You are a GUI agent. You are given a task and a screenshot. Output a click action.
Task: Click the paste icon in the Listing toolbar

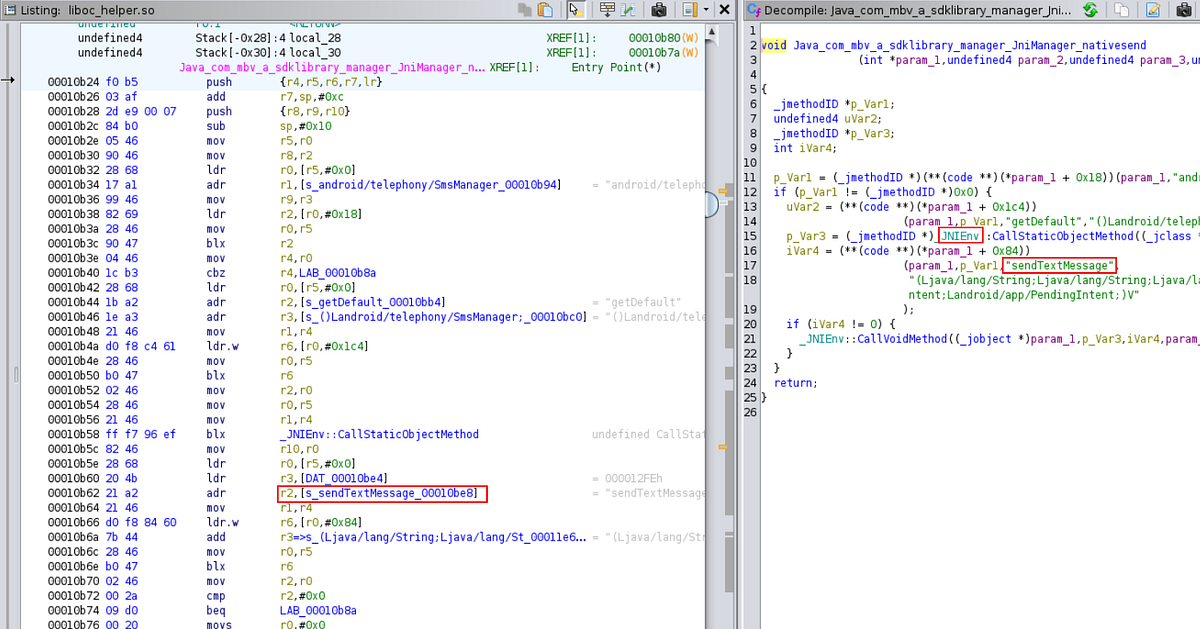click(543, 7)
